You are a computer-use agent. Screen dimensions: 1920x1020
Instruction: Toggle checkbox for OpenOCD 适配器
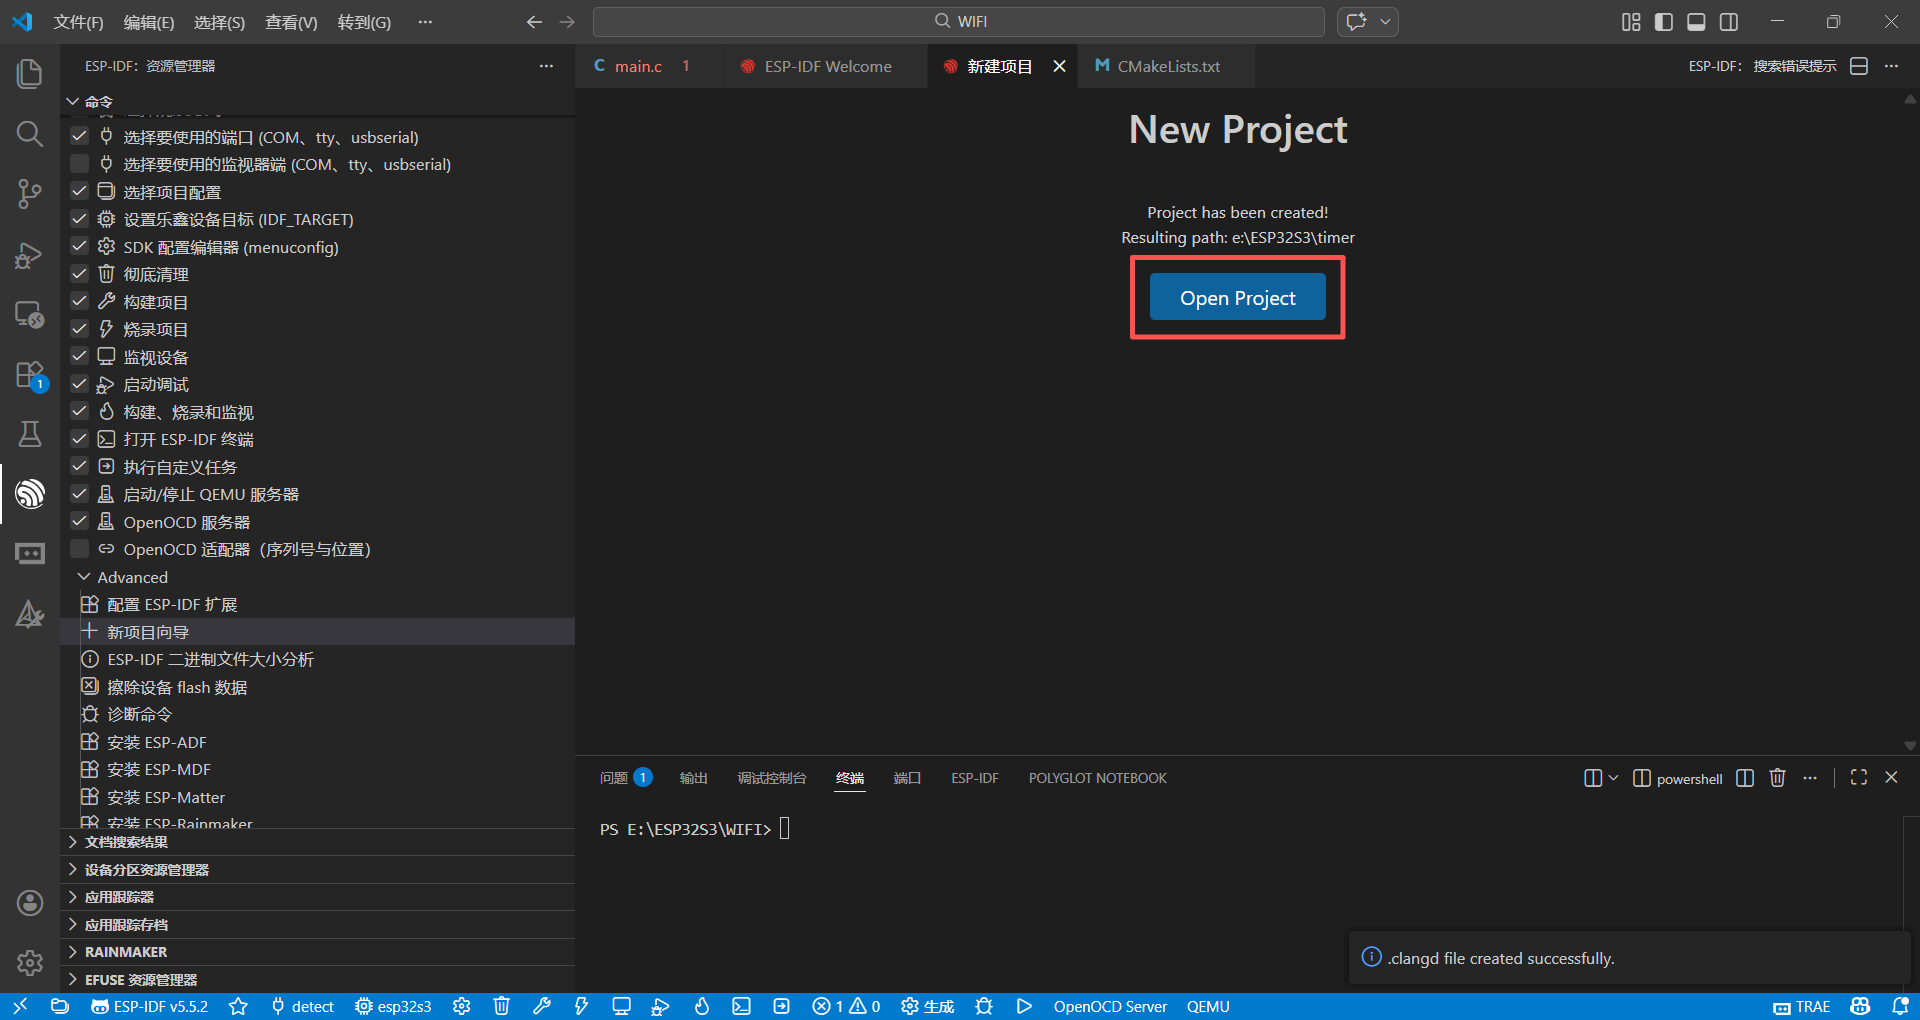coord(80,548)
